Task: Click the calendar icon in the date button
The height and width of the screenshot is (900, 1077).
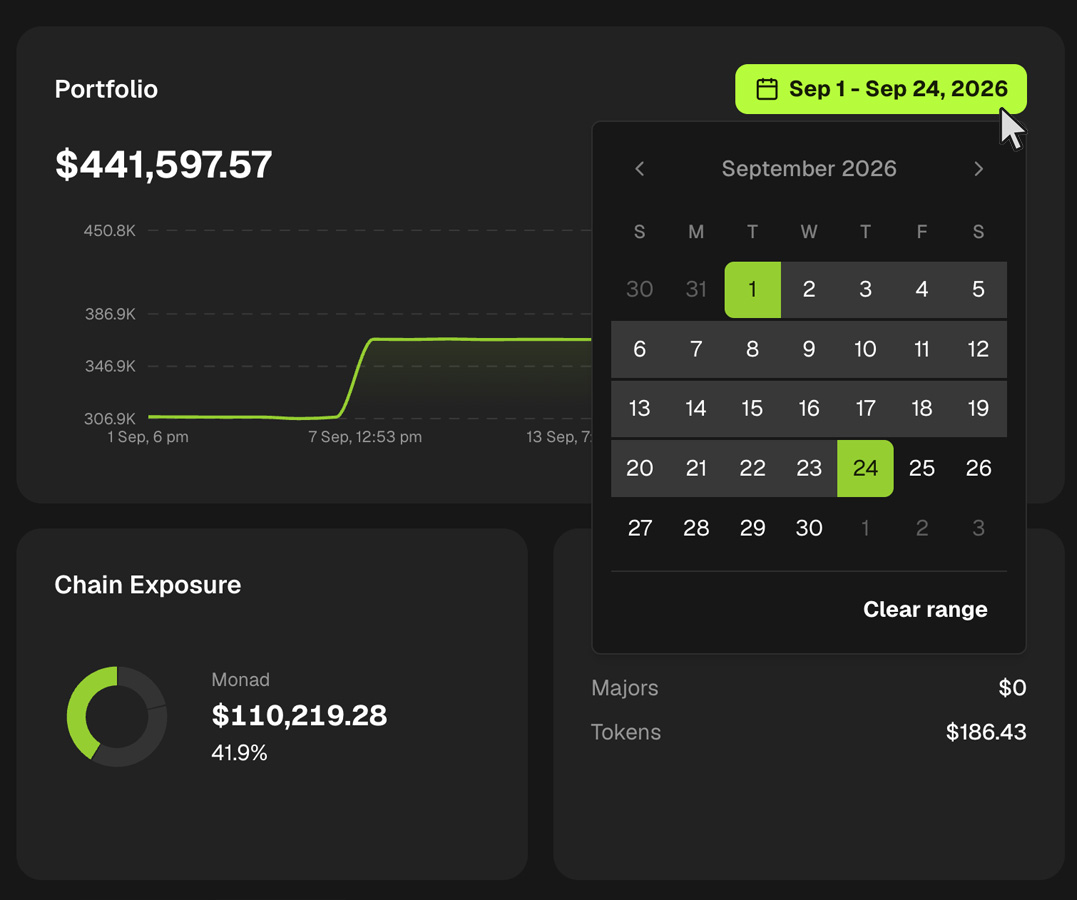Action: (x=767, y=89)
